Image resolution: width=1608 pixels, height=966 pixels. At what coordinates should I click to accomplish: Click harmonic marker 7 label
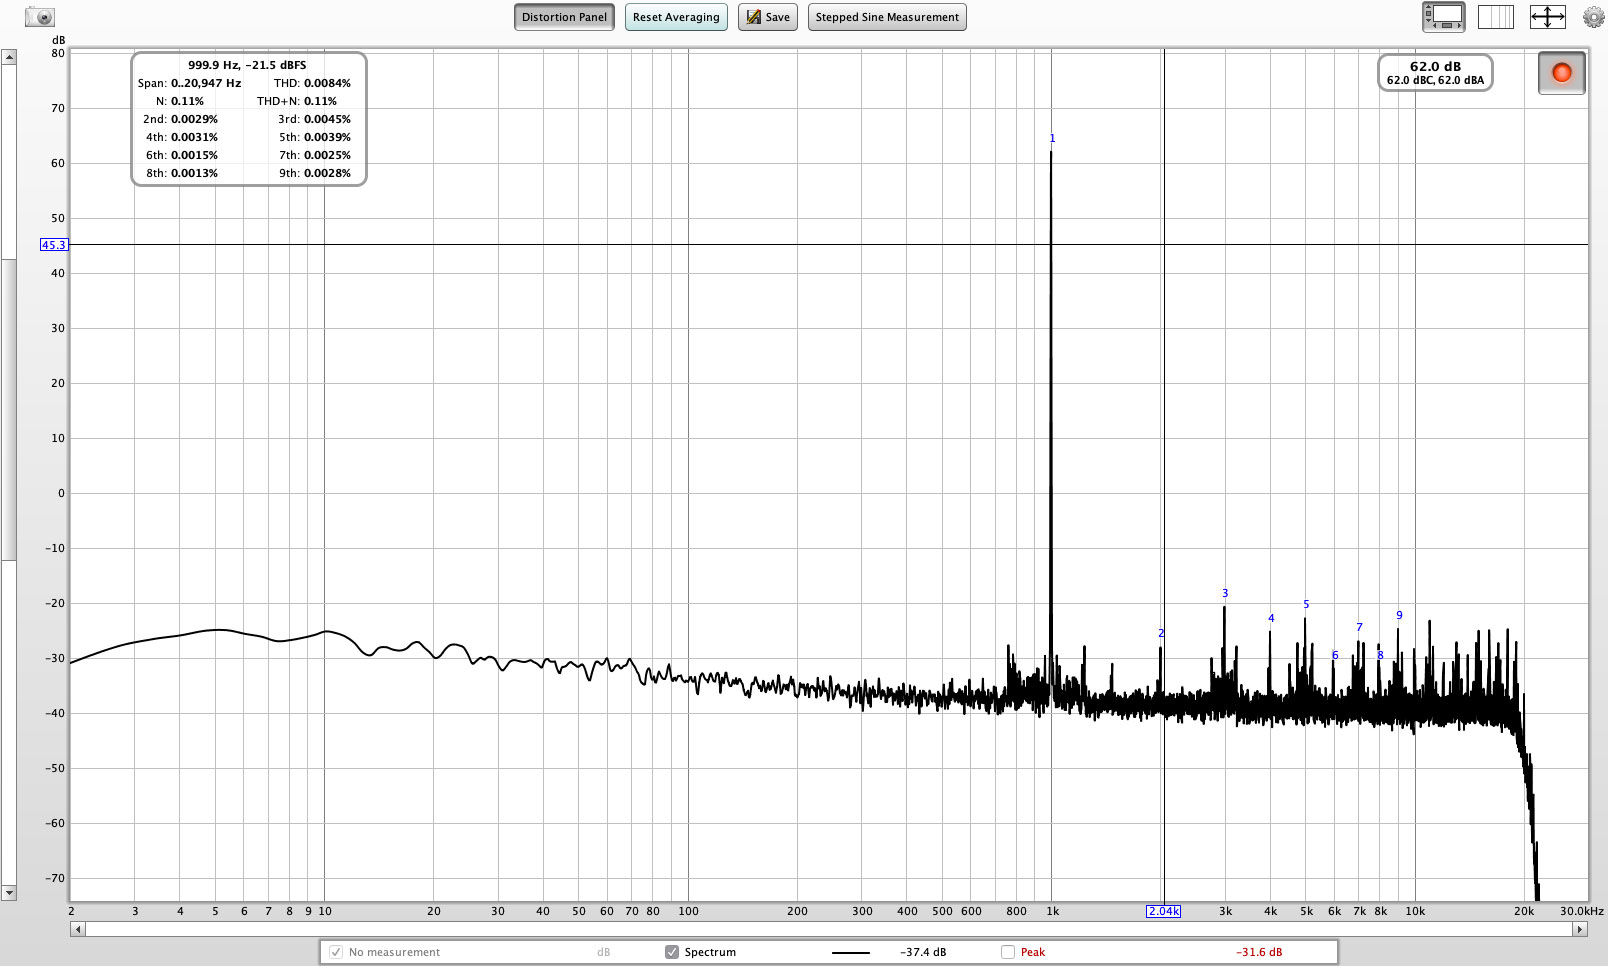point(1359,627)
